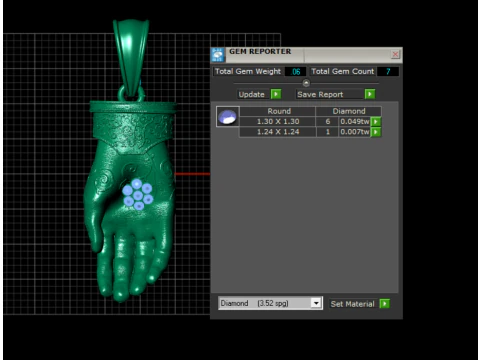This screenshot has width=480, height=360.
Task: Click the 0.049tw weight cell
Action: pyautogui.click(x=355, y=122)
